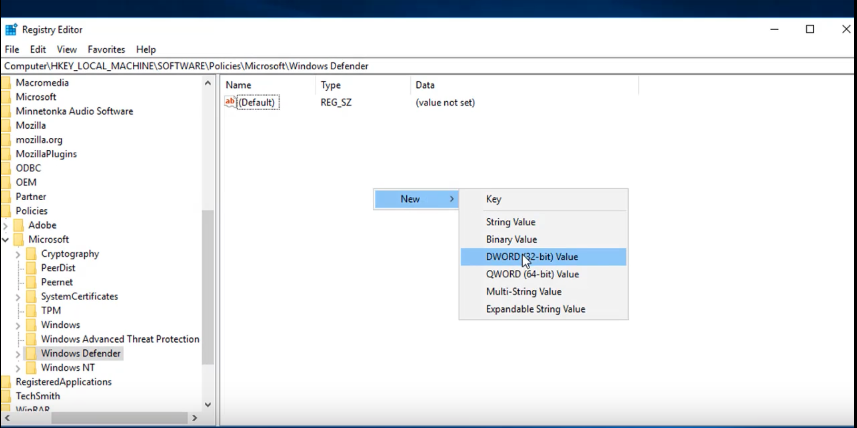857x428 pixels.
Task: Click the Cryptography folder icon
Action: [x=31, y=254]
